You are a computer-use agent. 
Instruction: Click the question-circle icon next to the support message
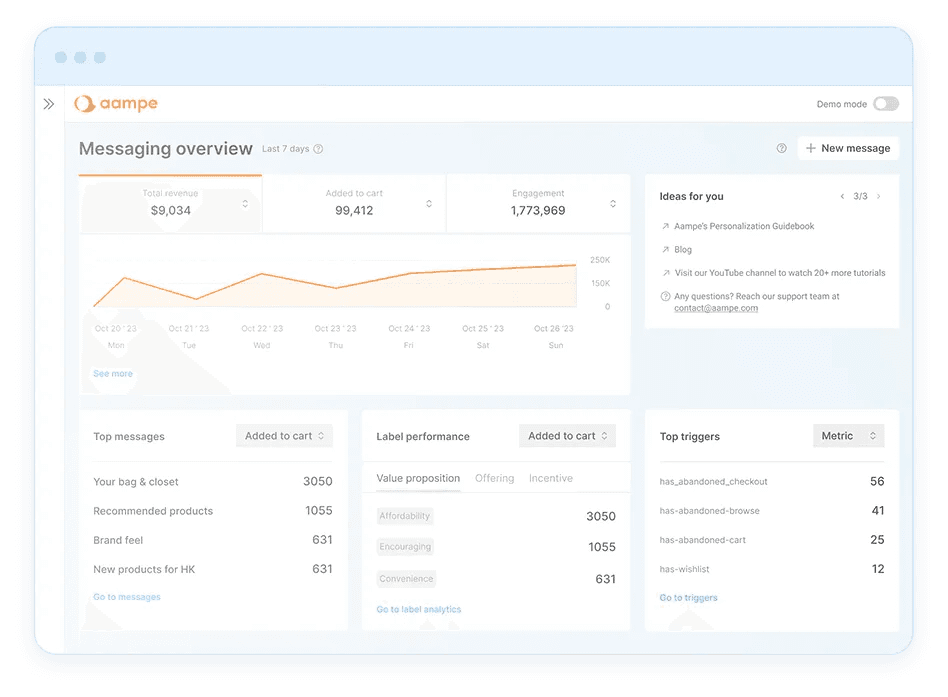663,296
